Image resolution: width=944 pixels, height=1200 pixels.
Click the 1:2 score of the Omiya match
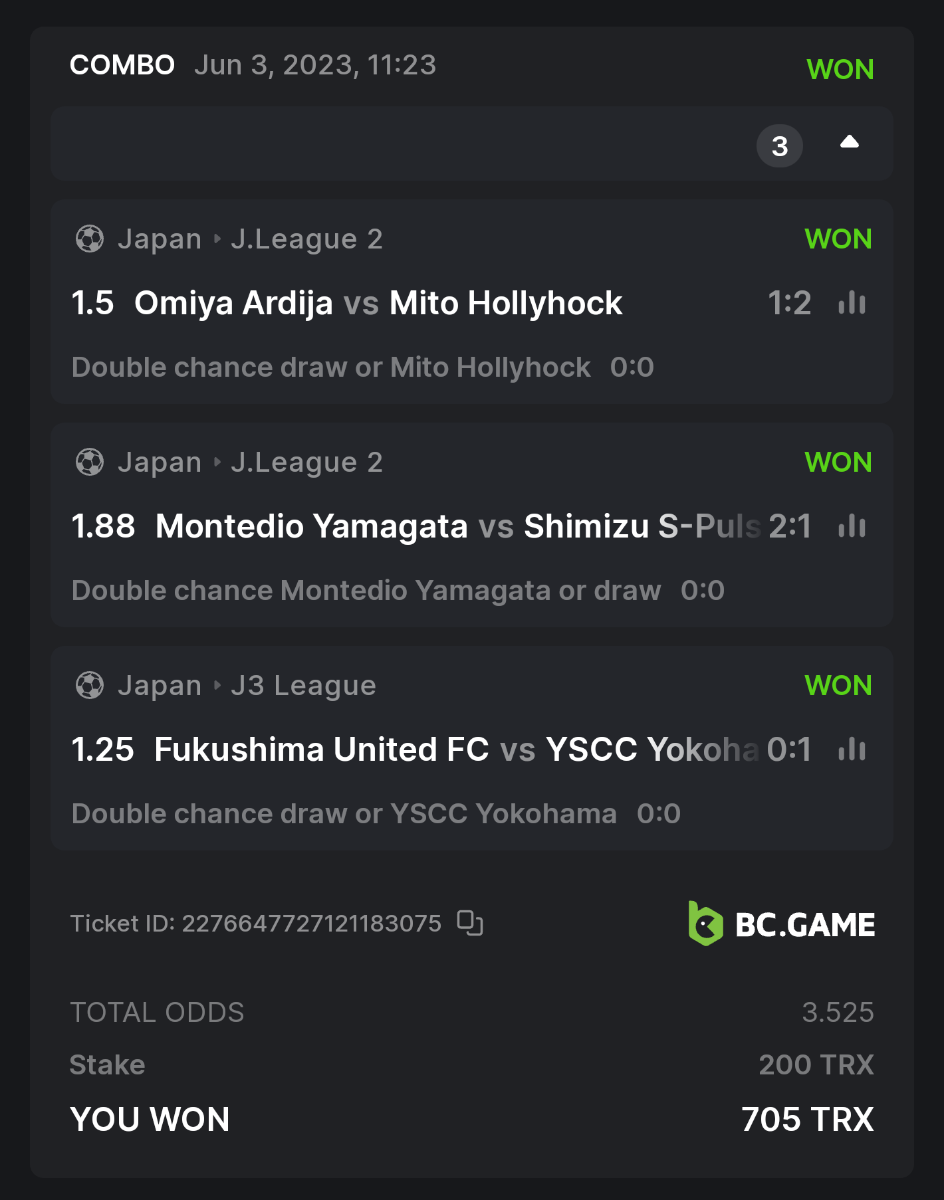[789, 303]
